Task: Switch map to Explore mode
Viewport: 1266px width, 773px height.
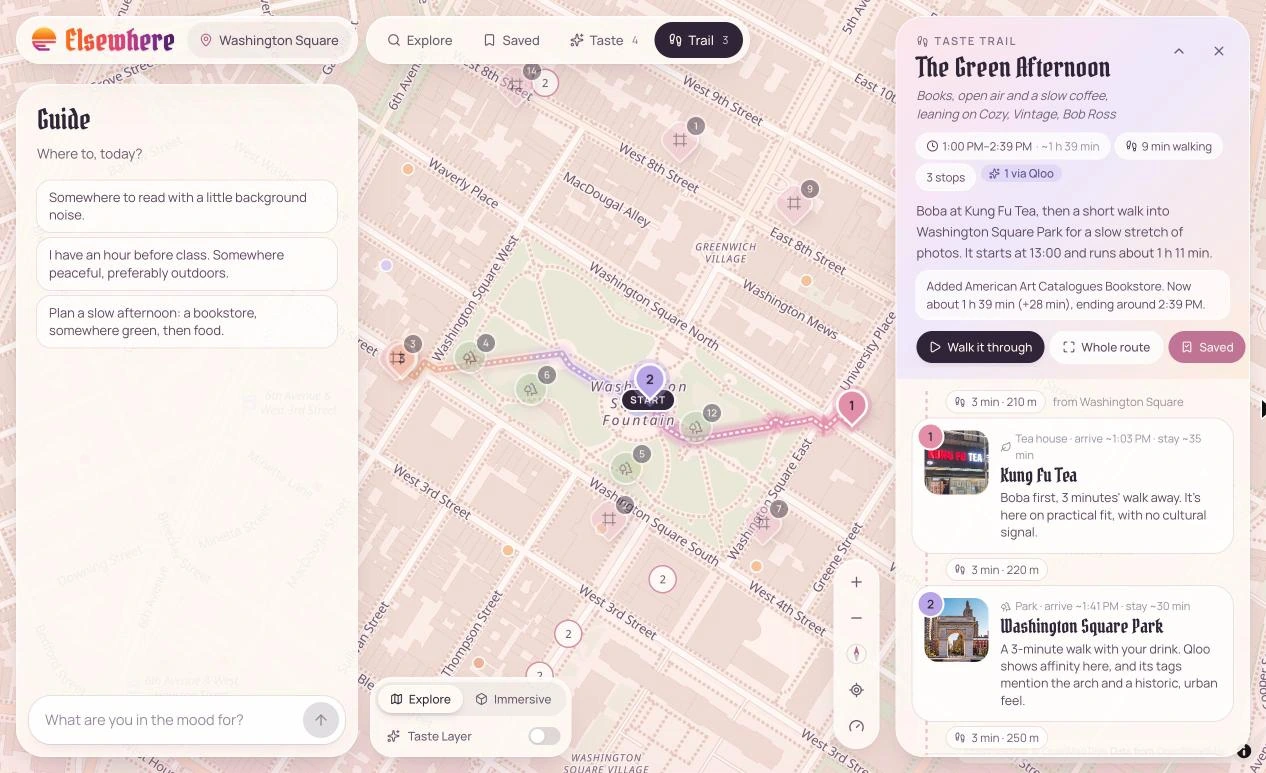Action: (x=420, y=699)
